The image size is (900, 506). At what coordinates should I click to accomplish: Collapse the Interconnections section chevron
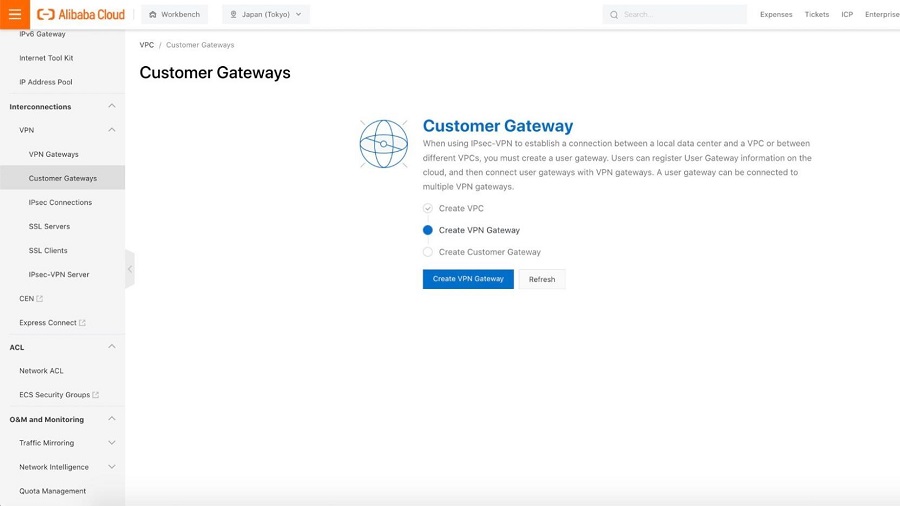coord(112,106)
